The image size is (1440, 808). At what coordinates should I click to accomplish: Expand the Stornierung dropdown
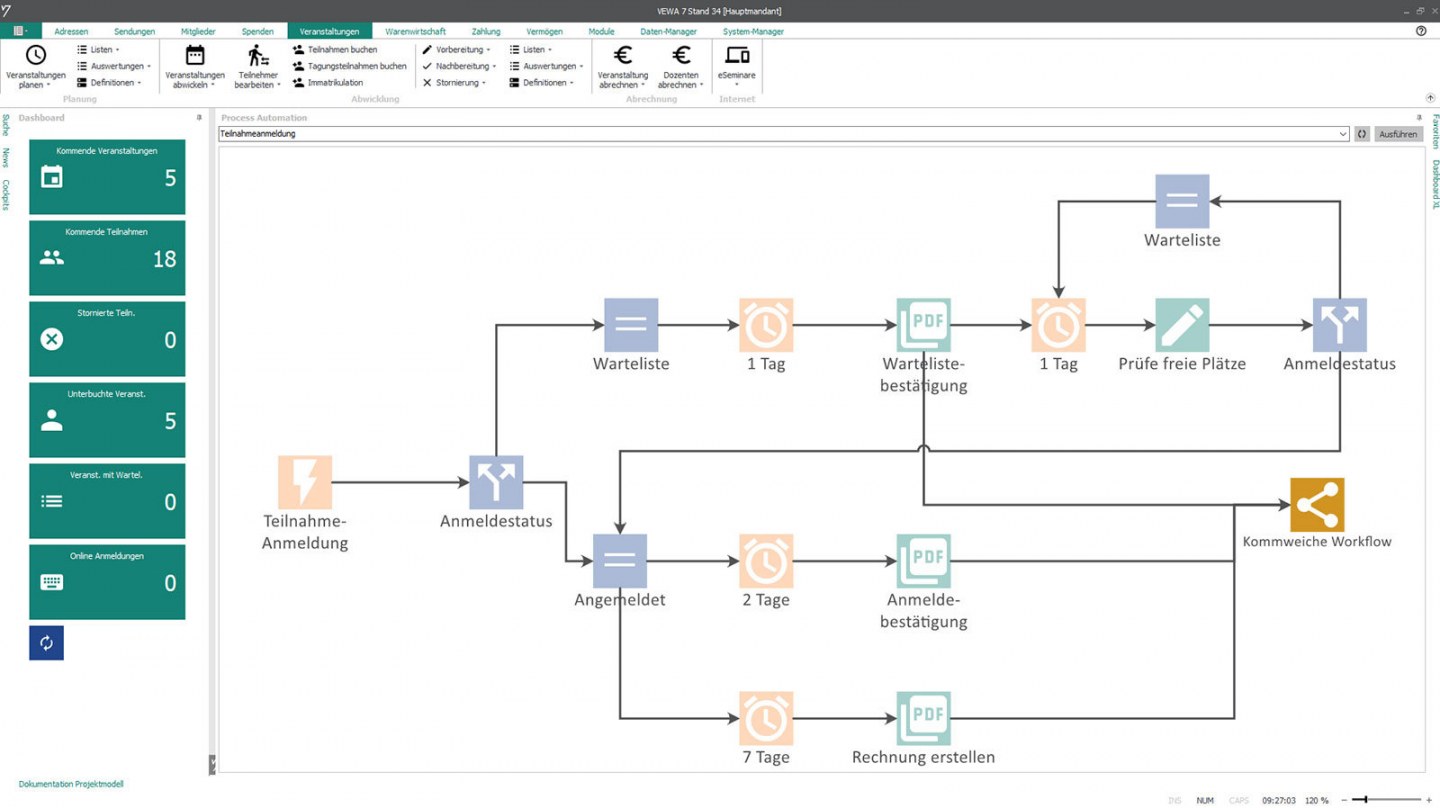(x=454, y=83)
